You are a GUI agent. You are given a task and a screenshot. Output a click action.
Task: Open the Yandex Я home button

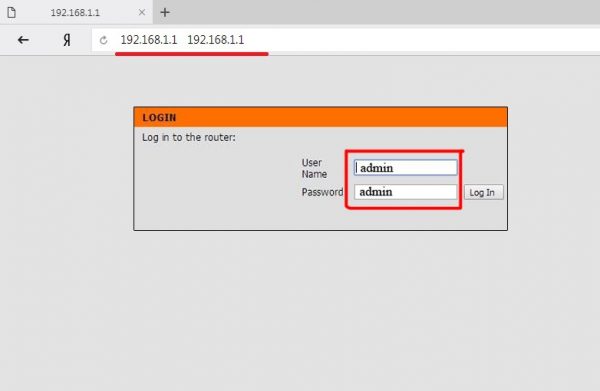pos(67,40)
